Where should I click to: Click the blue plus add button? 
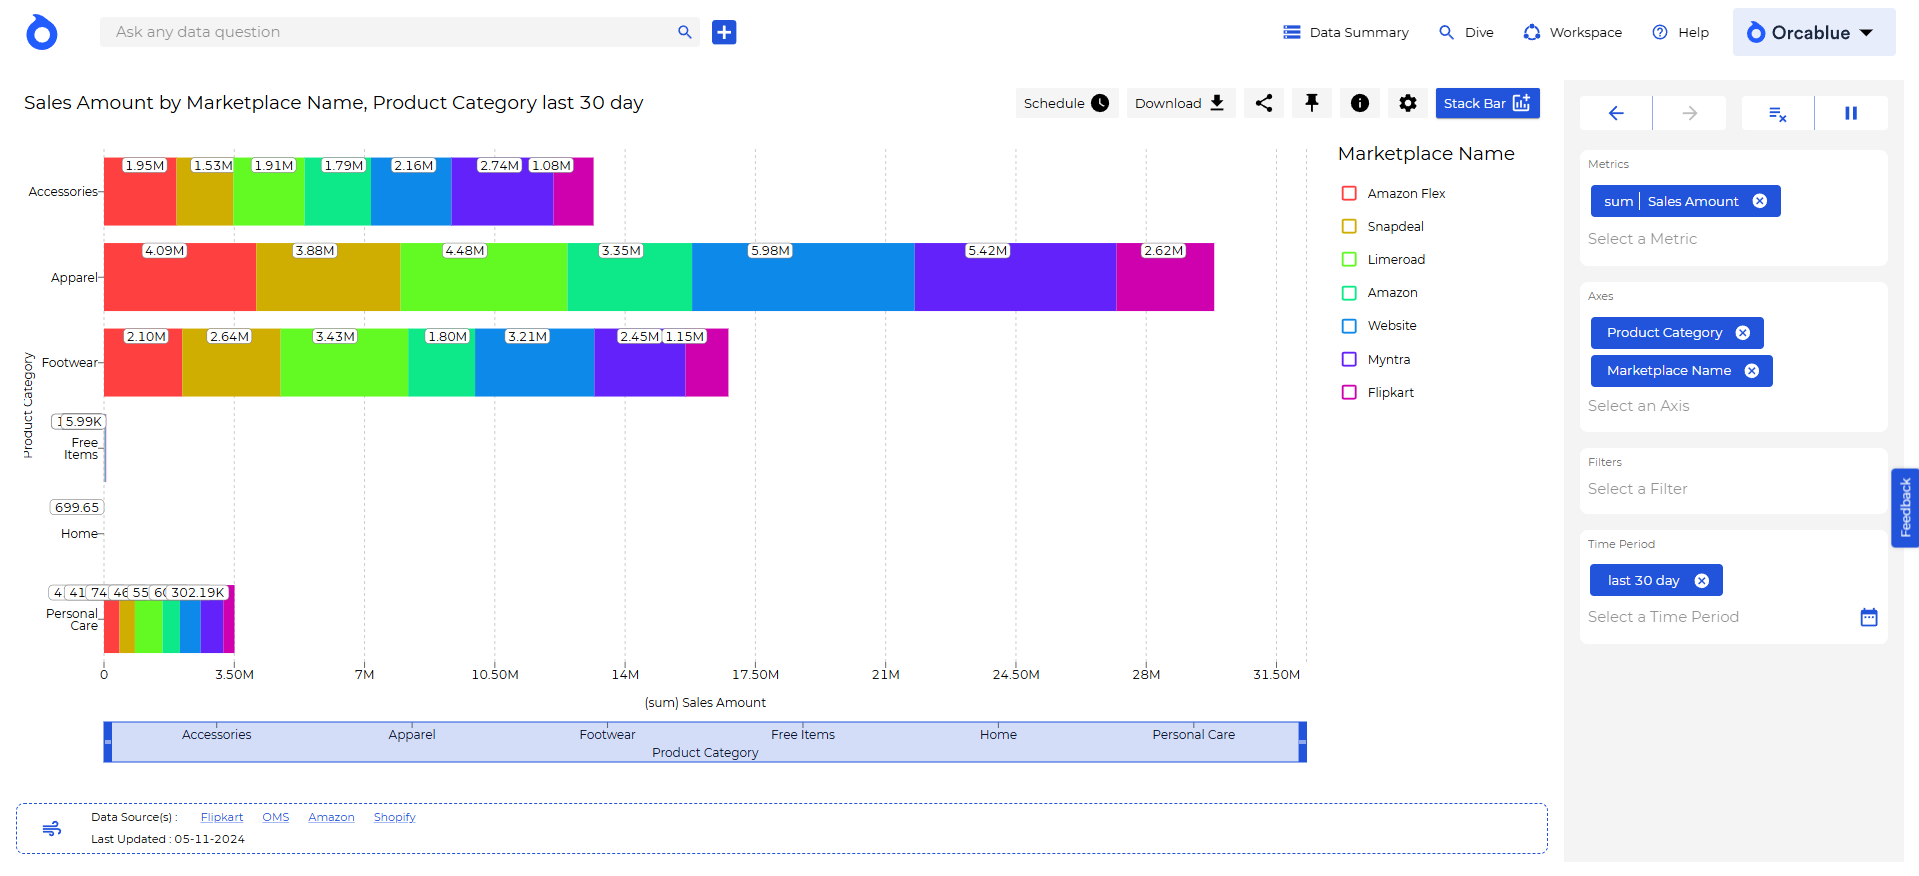pyautogui.click(x=724, y=32)
